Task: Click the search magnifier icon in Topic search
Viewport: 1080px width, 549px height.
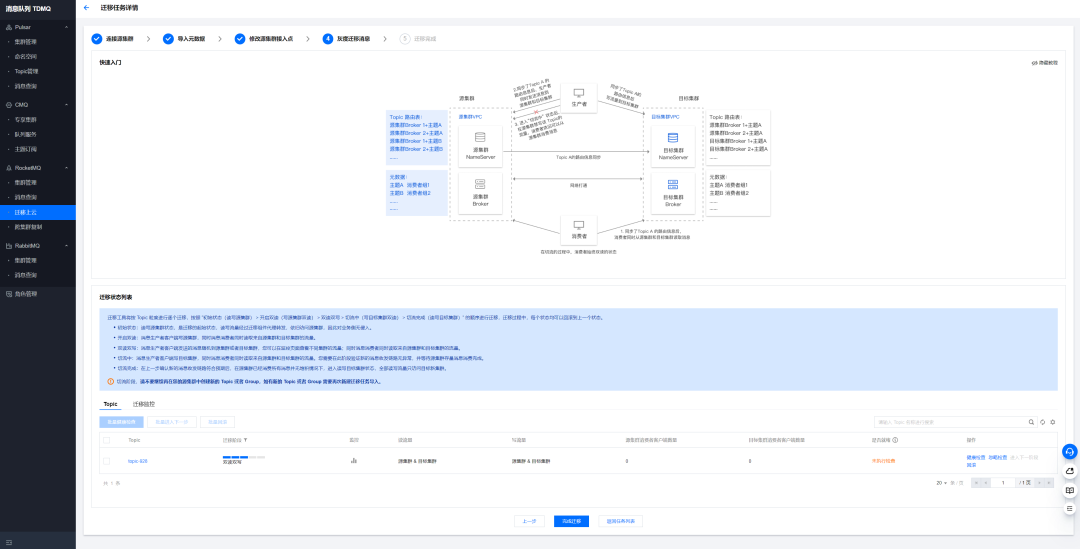Action: [x=1031, y=422]
